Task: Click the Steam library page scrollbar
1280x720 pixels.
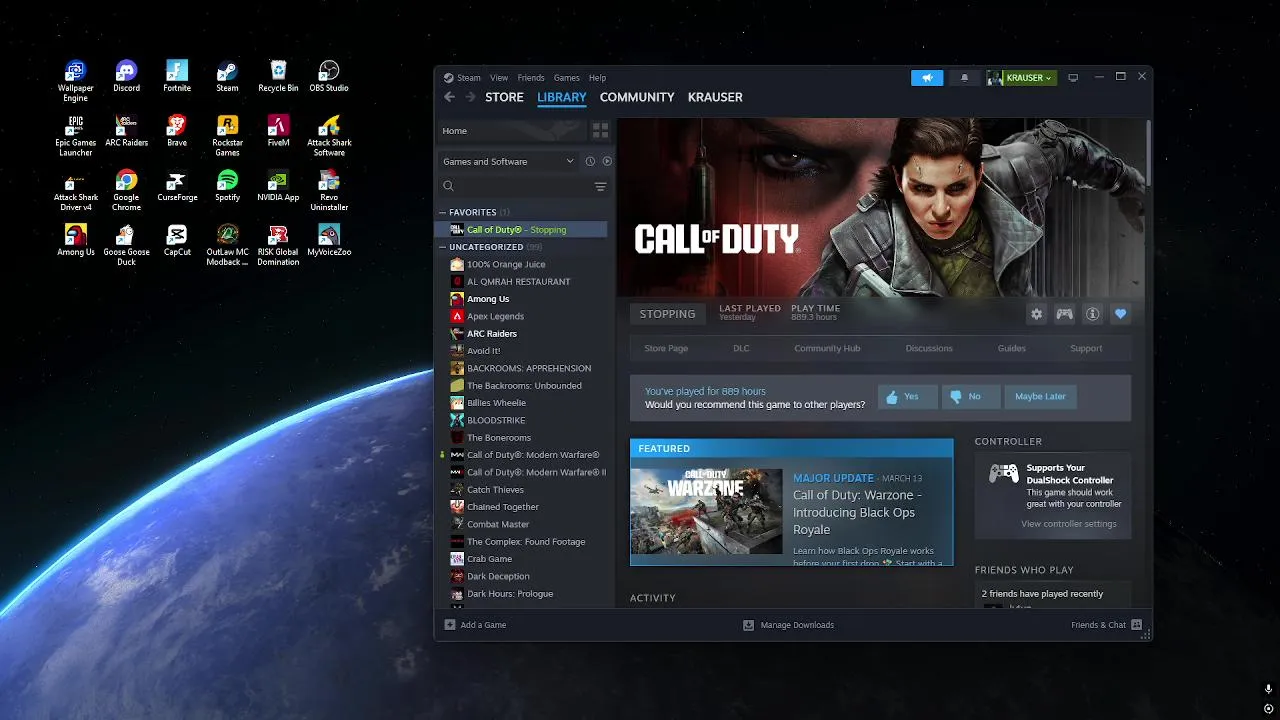Action: (1148, 153)
